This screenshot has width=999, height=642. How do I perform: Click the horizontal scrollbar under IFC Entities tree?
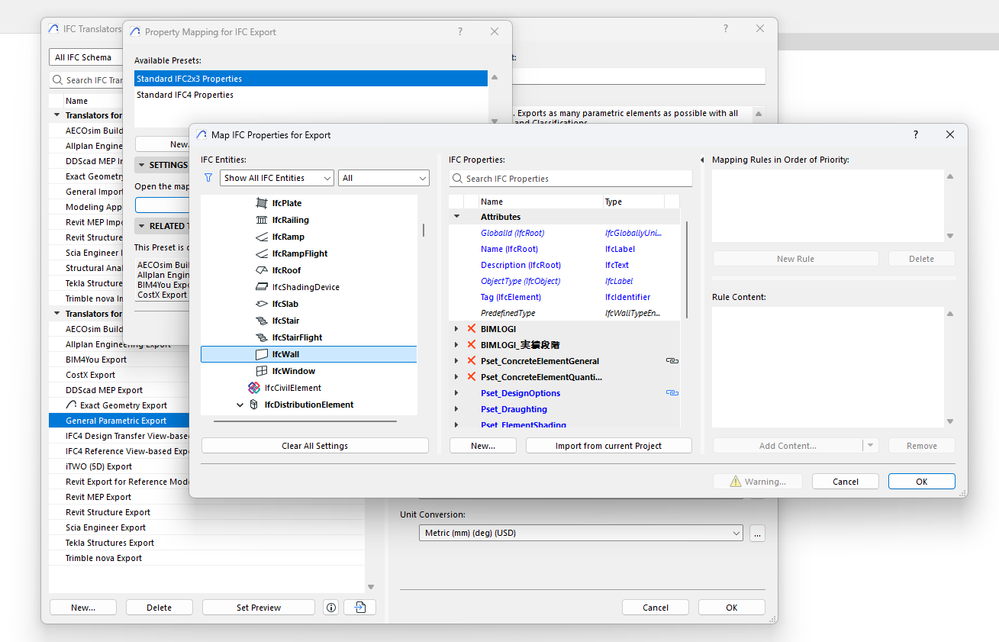coord(305,421)
